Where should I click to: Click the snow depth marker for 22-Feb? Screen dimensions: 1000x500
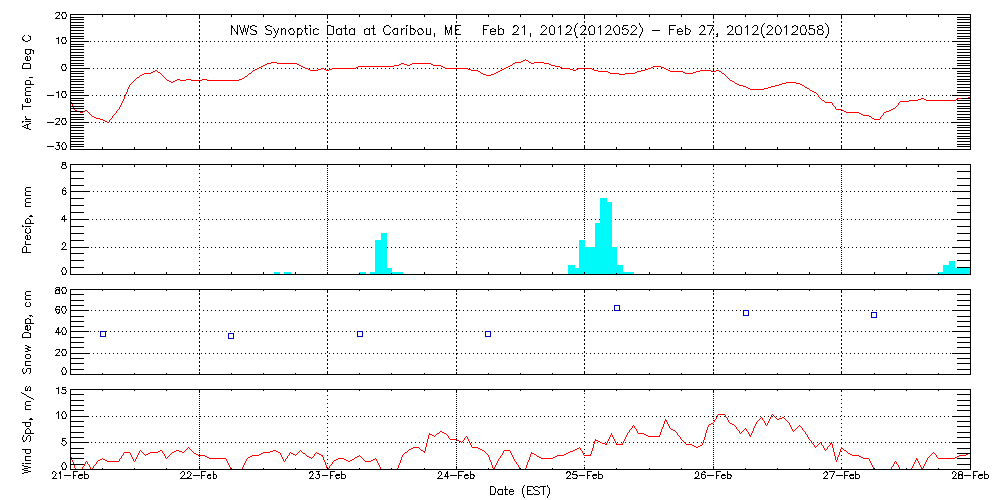(x=231, y=336)
